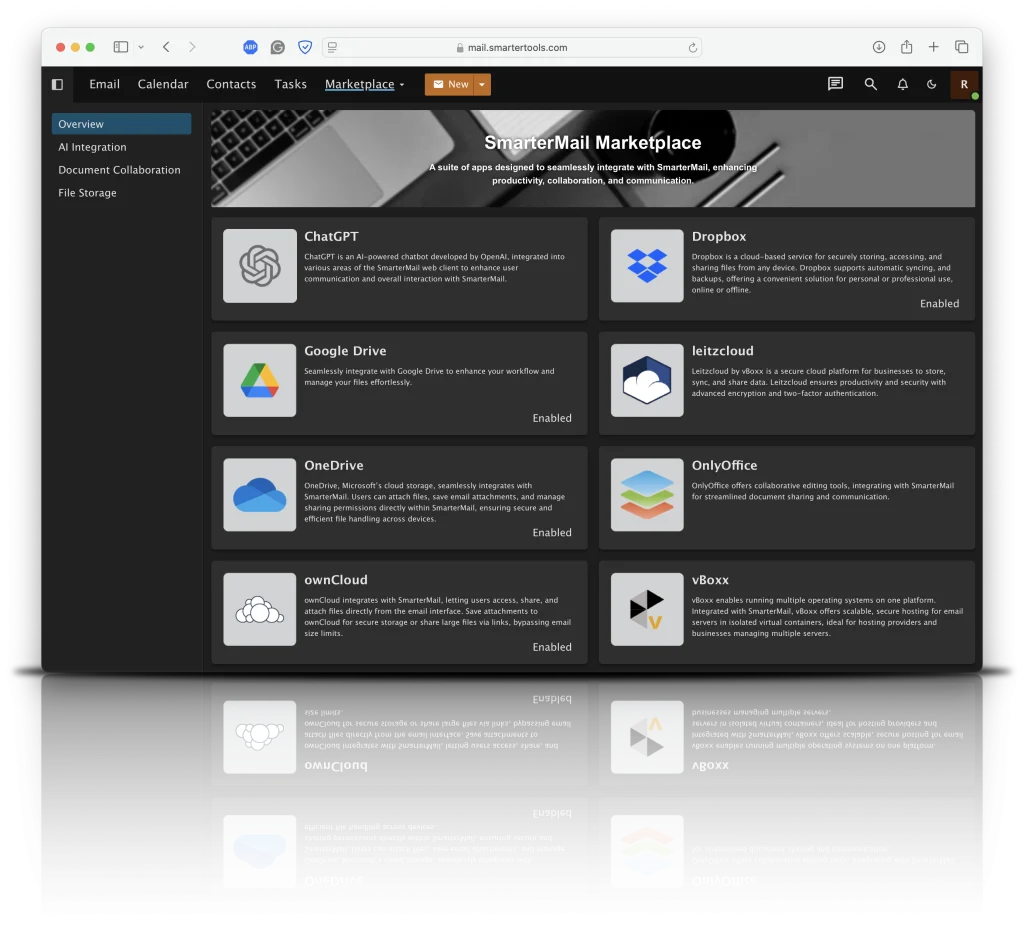This screenshot has width=1024, height=941.
Task: Click the leitzcloud title
Action: tap(722, 351)
